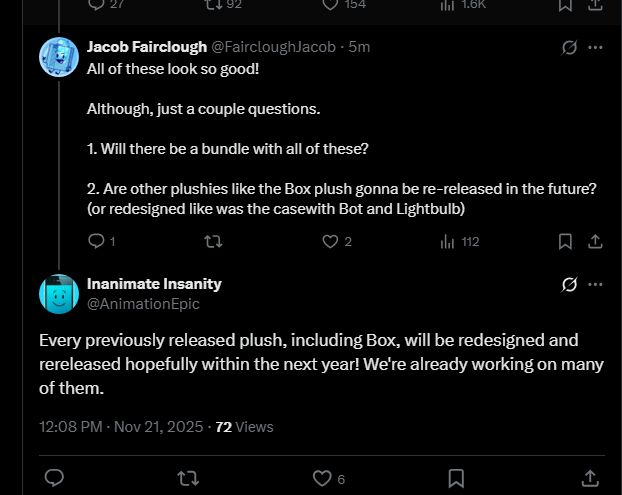
Task: Like Jacob Fairclough's reply
Action: click(x=330, y=241)
